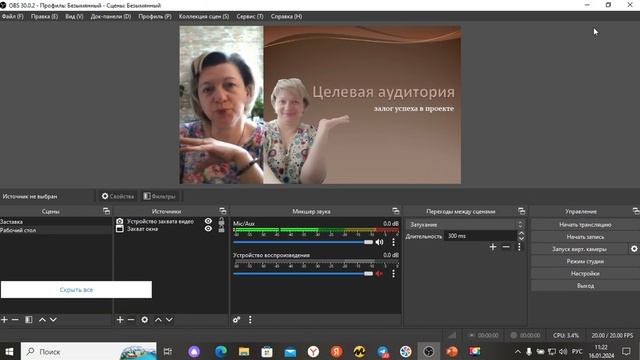The width and height of the screenshot is (640, 360).
Task: Click the preview canvas with presentation
Action: [x=320, y=105]
